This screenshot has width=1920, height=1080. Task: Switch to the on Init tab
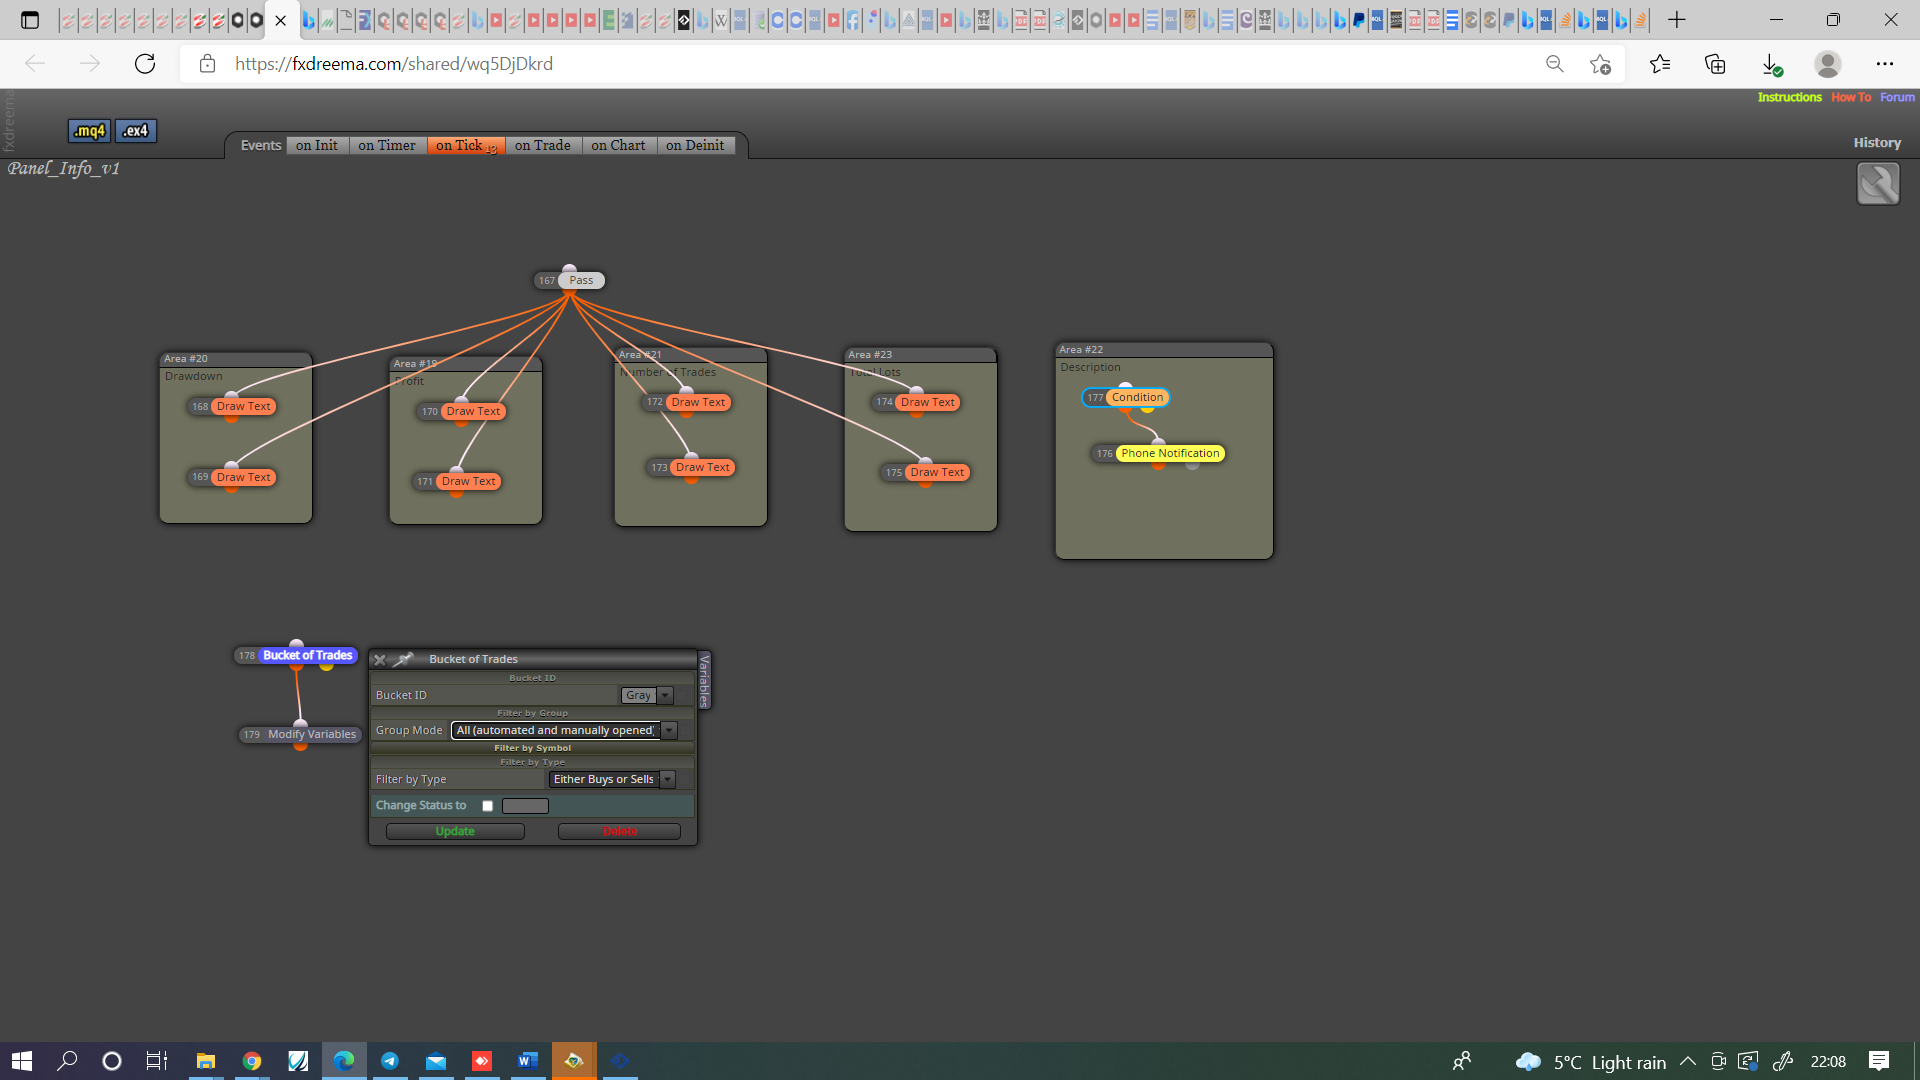pos(317,145)
